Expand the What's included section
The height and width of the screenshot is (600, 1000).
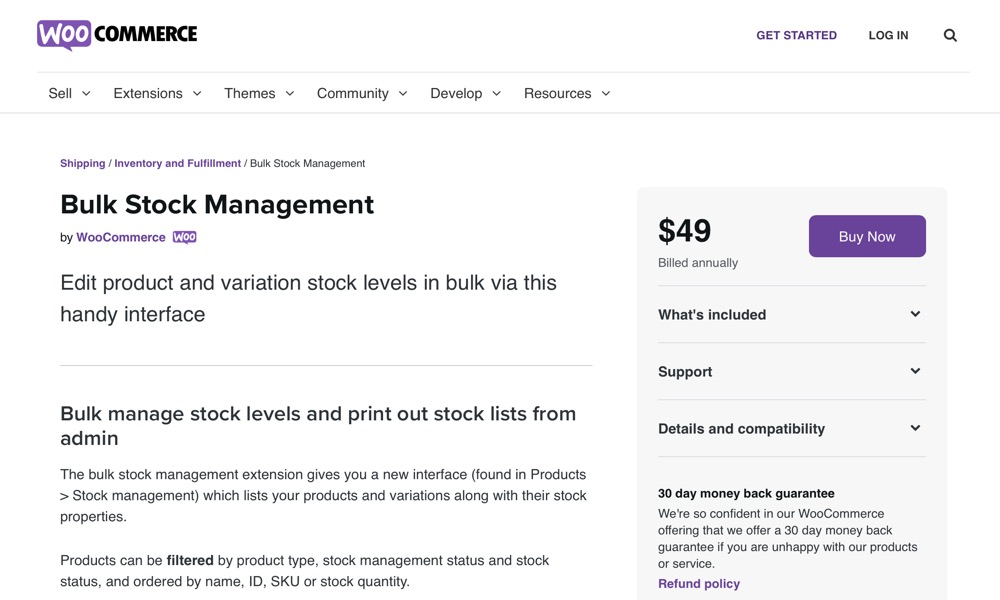[x=791, y=314]
